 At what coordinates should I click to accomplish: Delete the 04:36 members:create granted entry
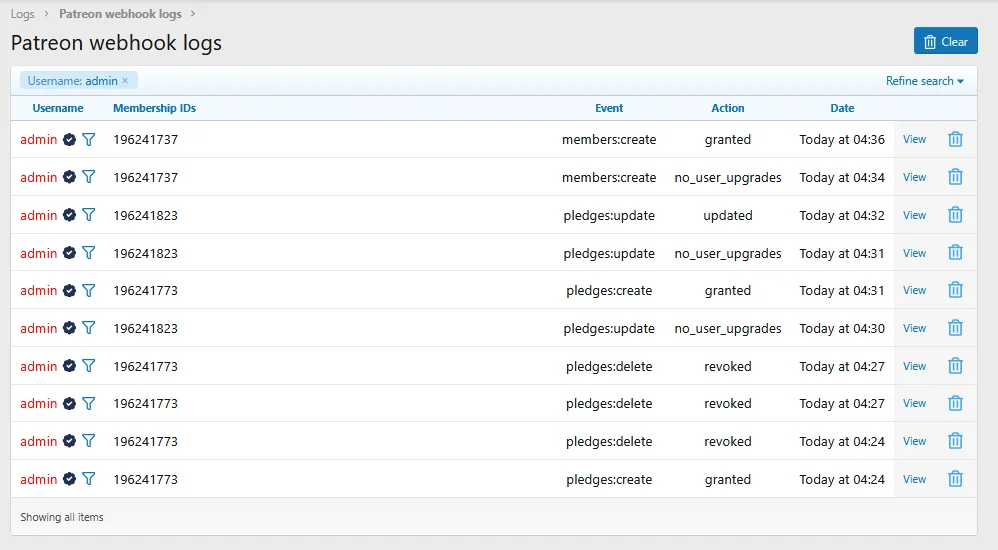tap(955, 139)
